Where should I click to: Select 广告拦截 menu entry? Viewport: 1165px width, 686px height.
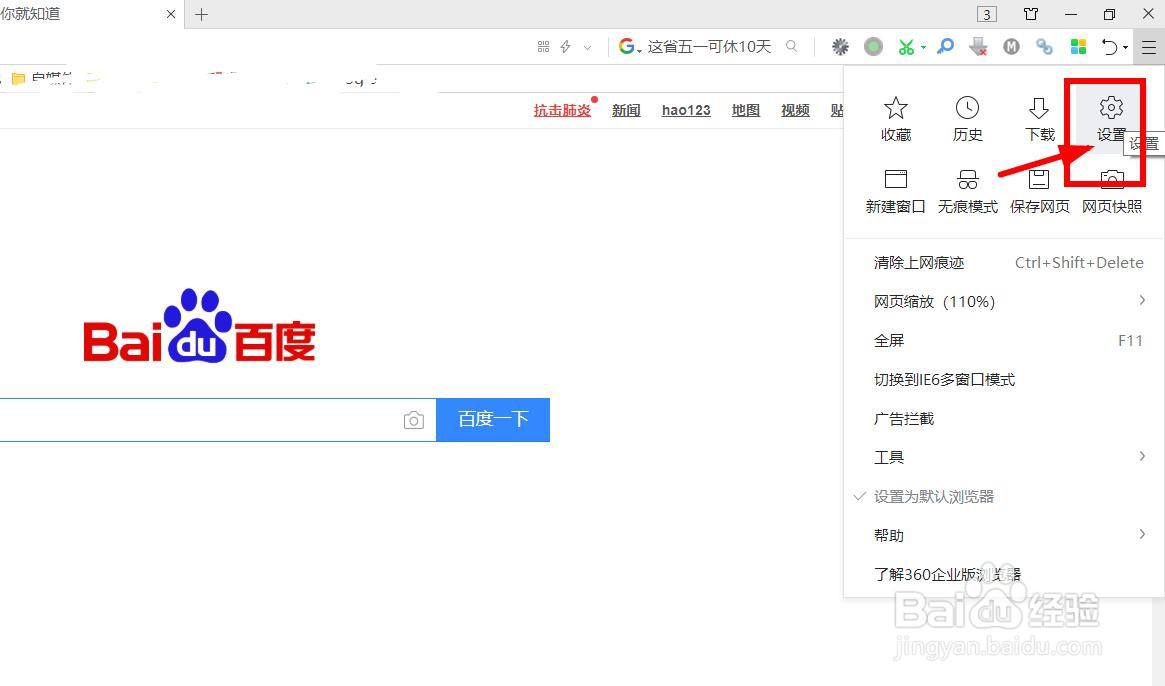pyautogui.click(x=1004, y=418)
